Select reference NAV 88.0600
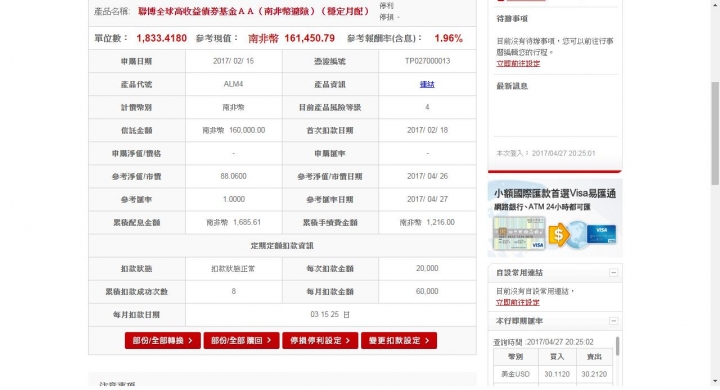The height and width of the screenshot is (390, 720). pyautogui.click(x=233, y=176)
